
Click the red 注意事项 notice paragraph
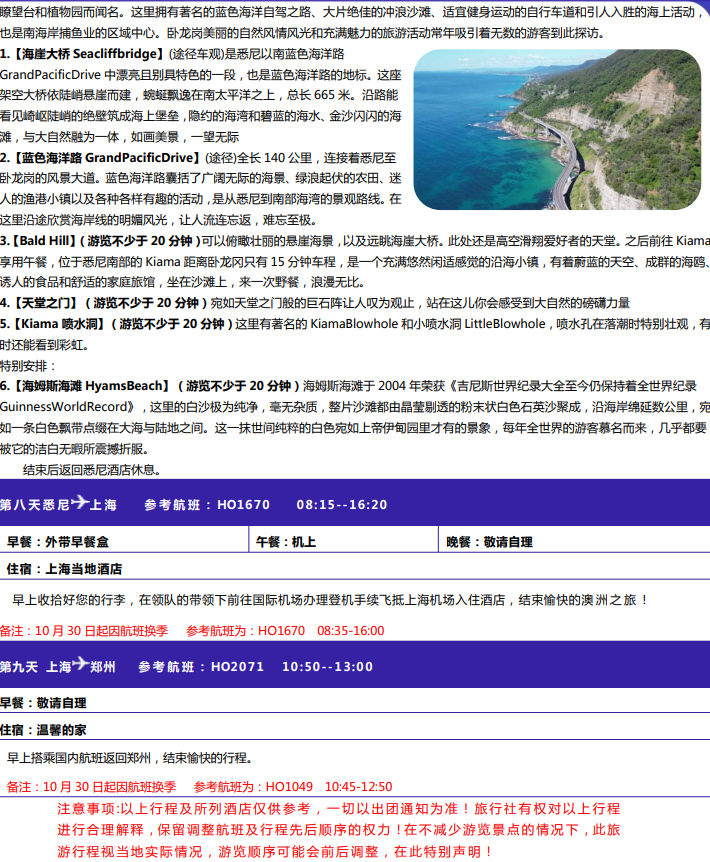339,829
